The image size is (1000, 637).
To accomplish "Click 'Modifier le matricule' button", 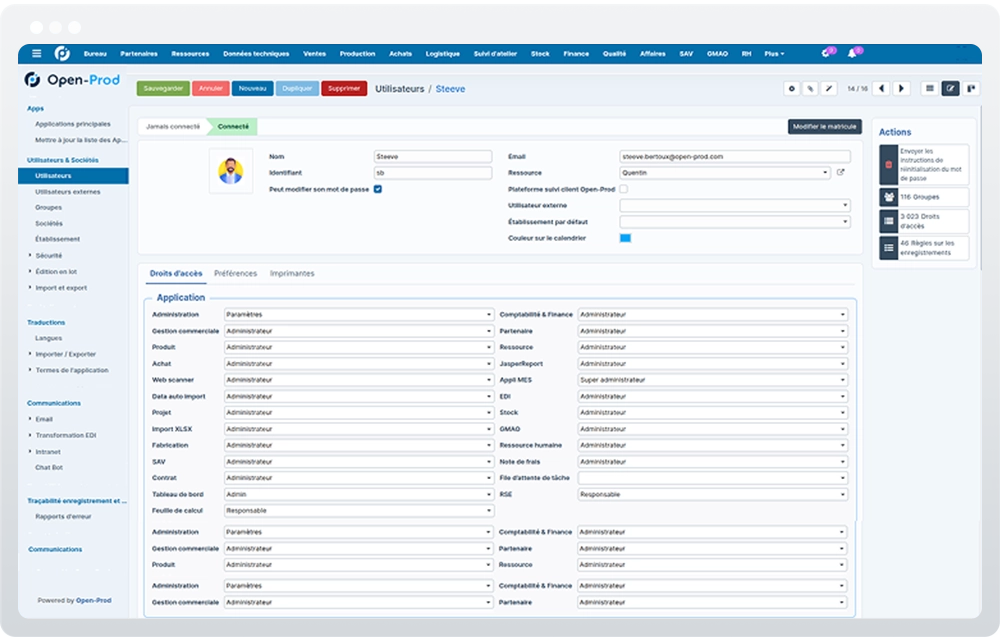I will click(825, 126).
